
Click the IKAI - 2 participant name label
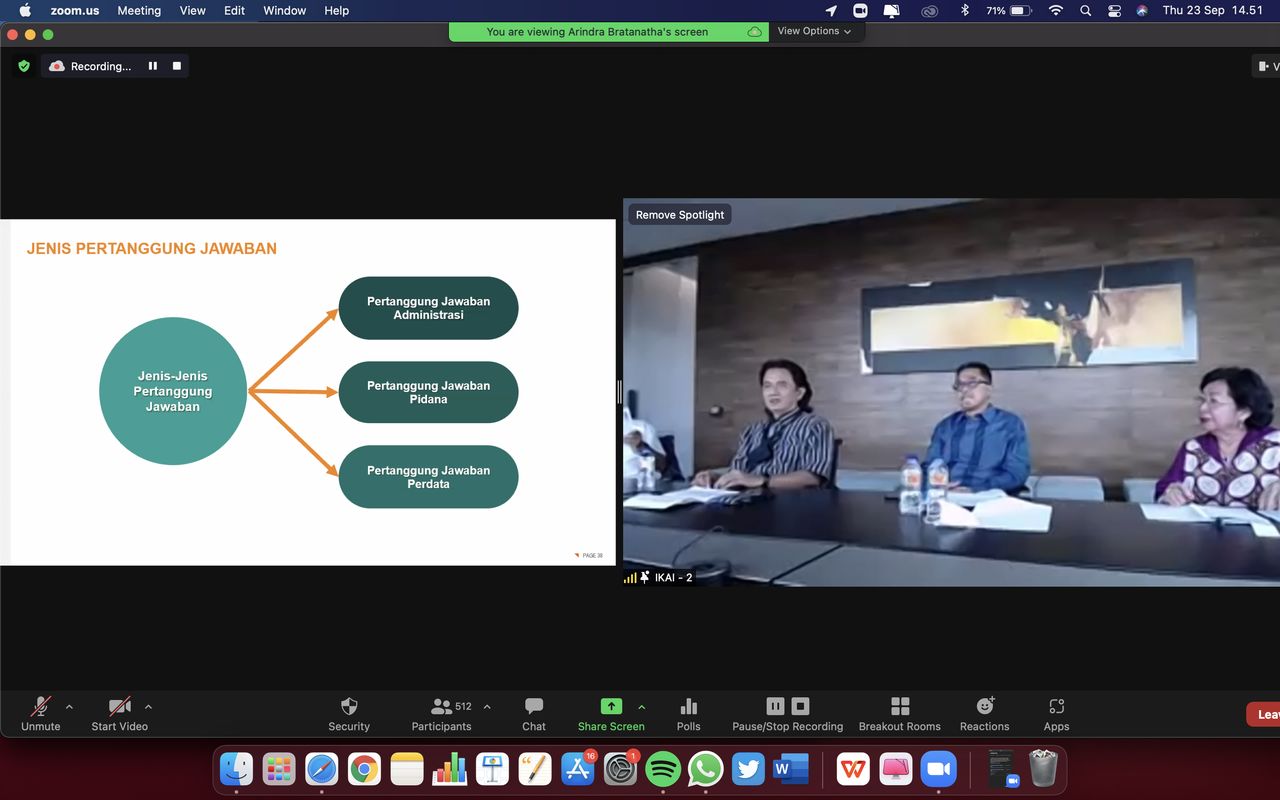pos(674,577)
